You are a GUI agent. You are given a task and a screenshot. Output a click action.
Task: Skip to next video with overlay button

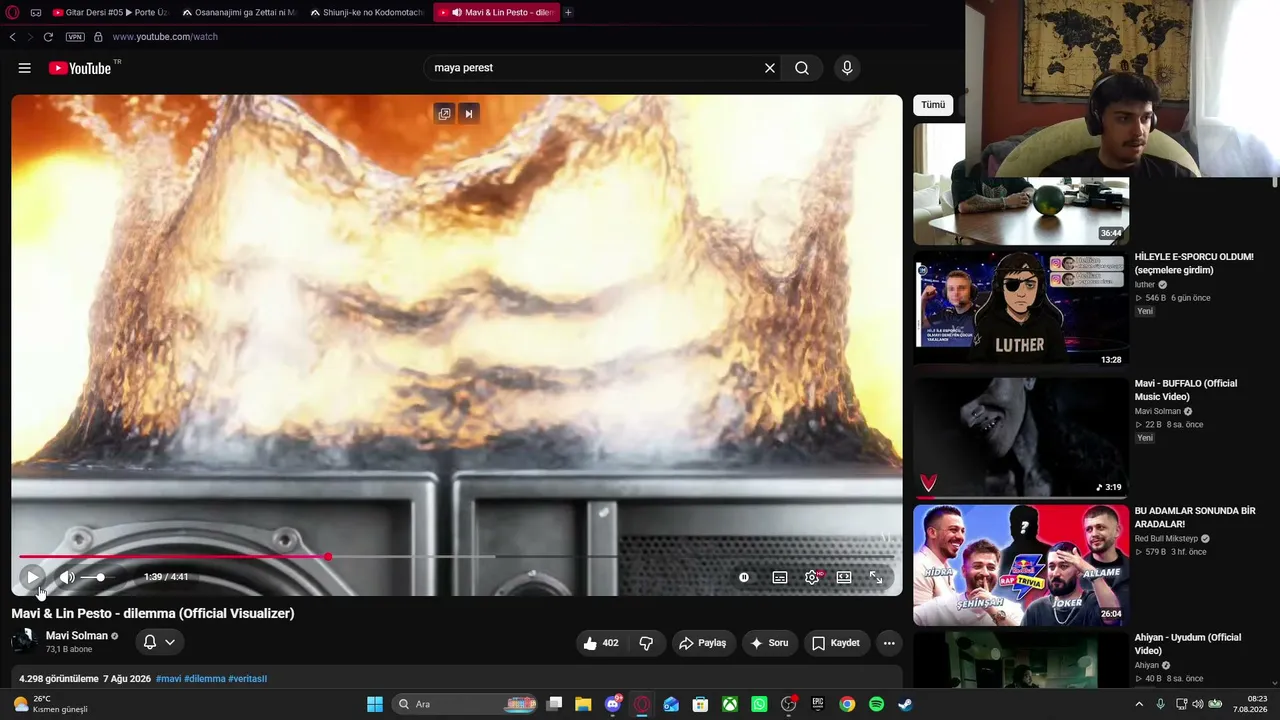pyautogui.click(x=468, y=113)
